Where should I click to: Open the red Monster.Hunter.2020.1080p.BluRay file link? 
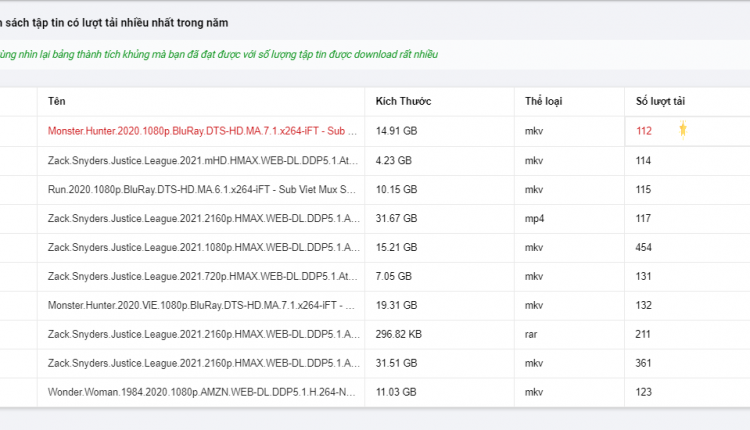(x=202, y=131)
